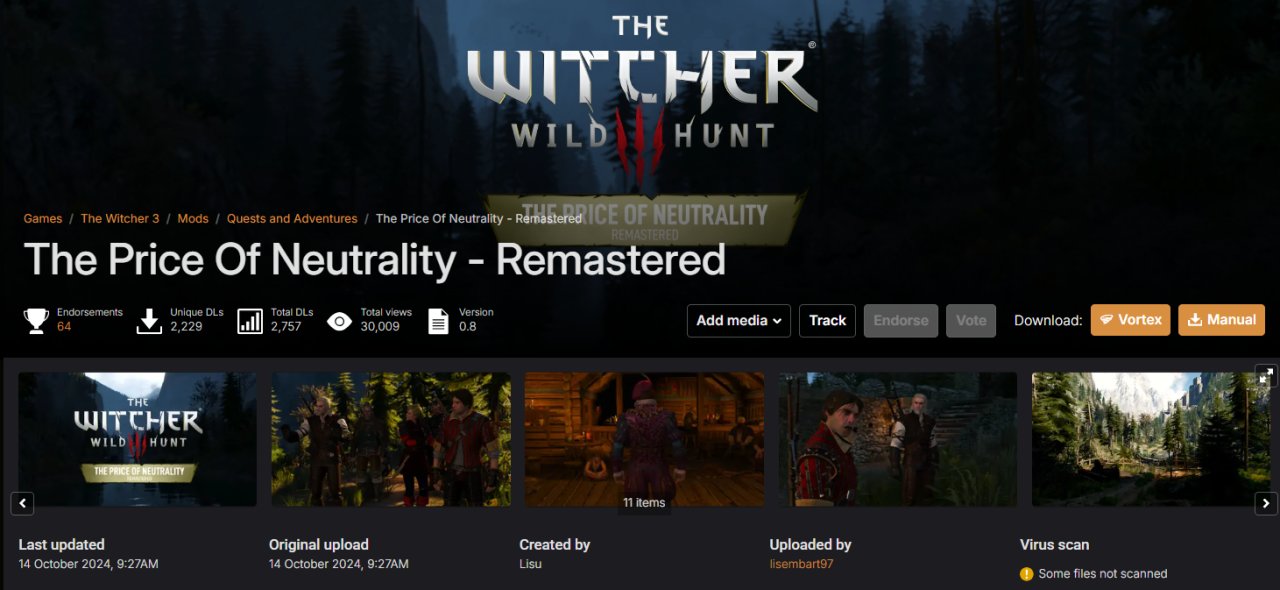This screenshot has height=590, width=1280.
Task: Click the greyed-out Endorse button
Action: tap(901, 320)
